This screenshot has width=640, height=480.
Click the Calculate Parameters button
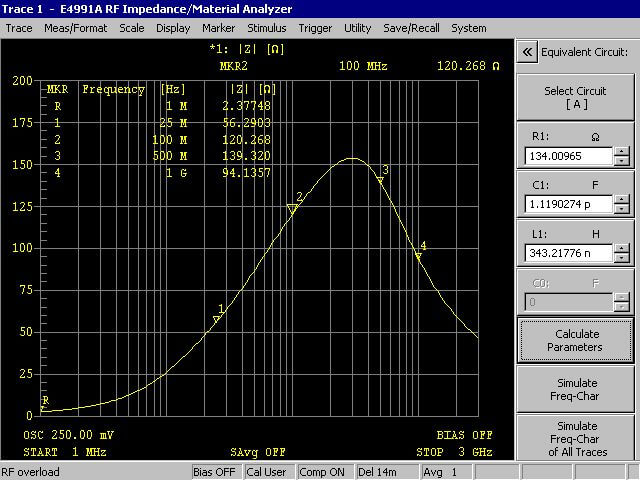576,340
